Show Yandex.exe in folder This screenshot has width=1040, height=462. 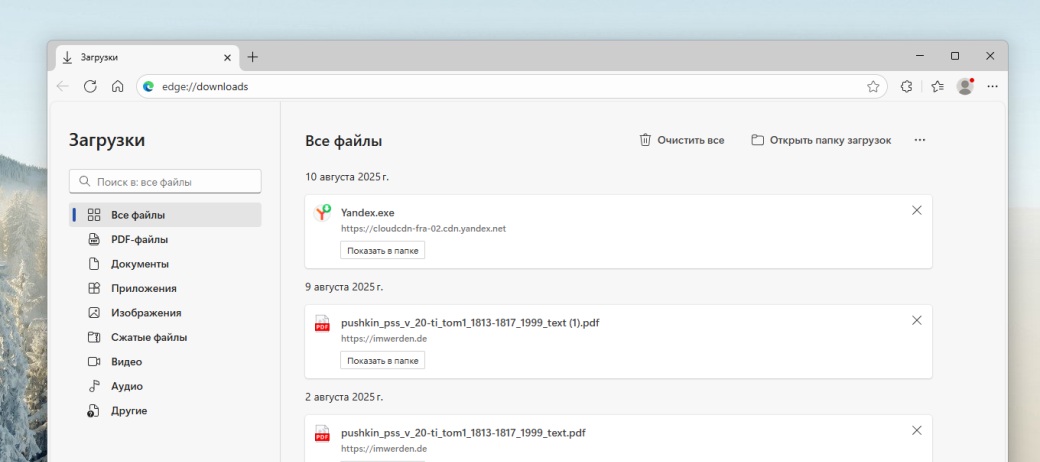click(x=382, y=250)
